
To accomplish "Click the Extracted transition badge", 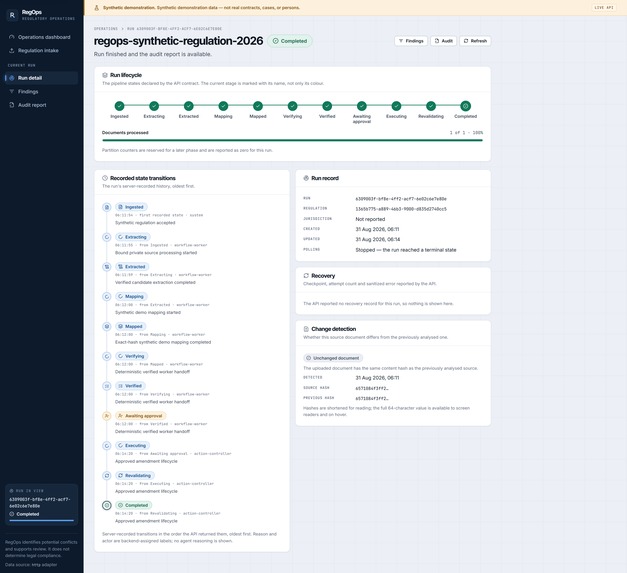I will pos(132,267).
